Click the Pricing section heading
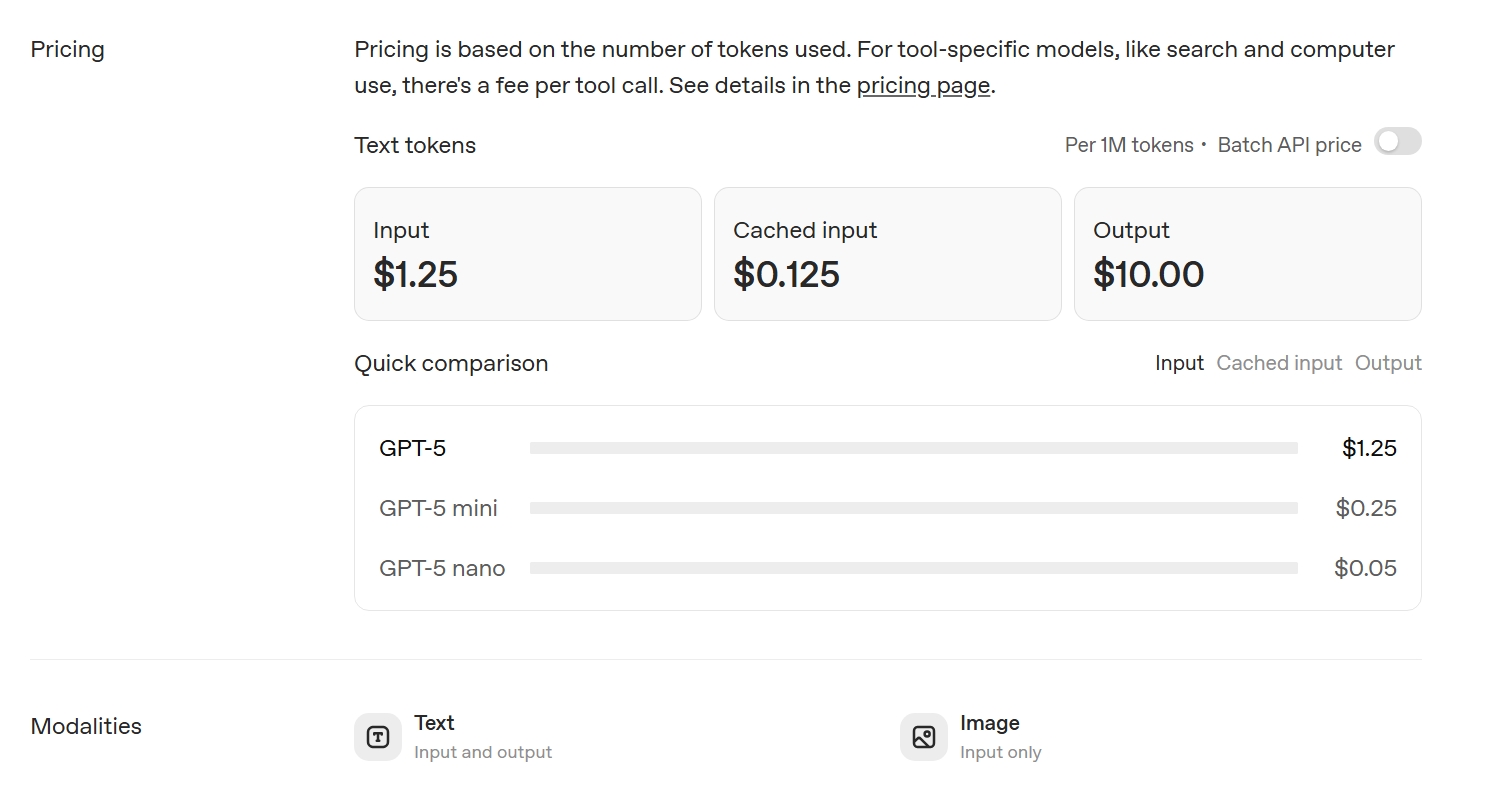The height and width of the screenshot is (795, 1492). (67, 50)
